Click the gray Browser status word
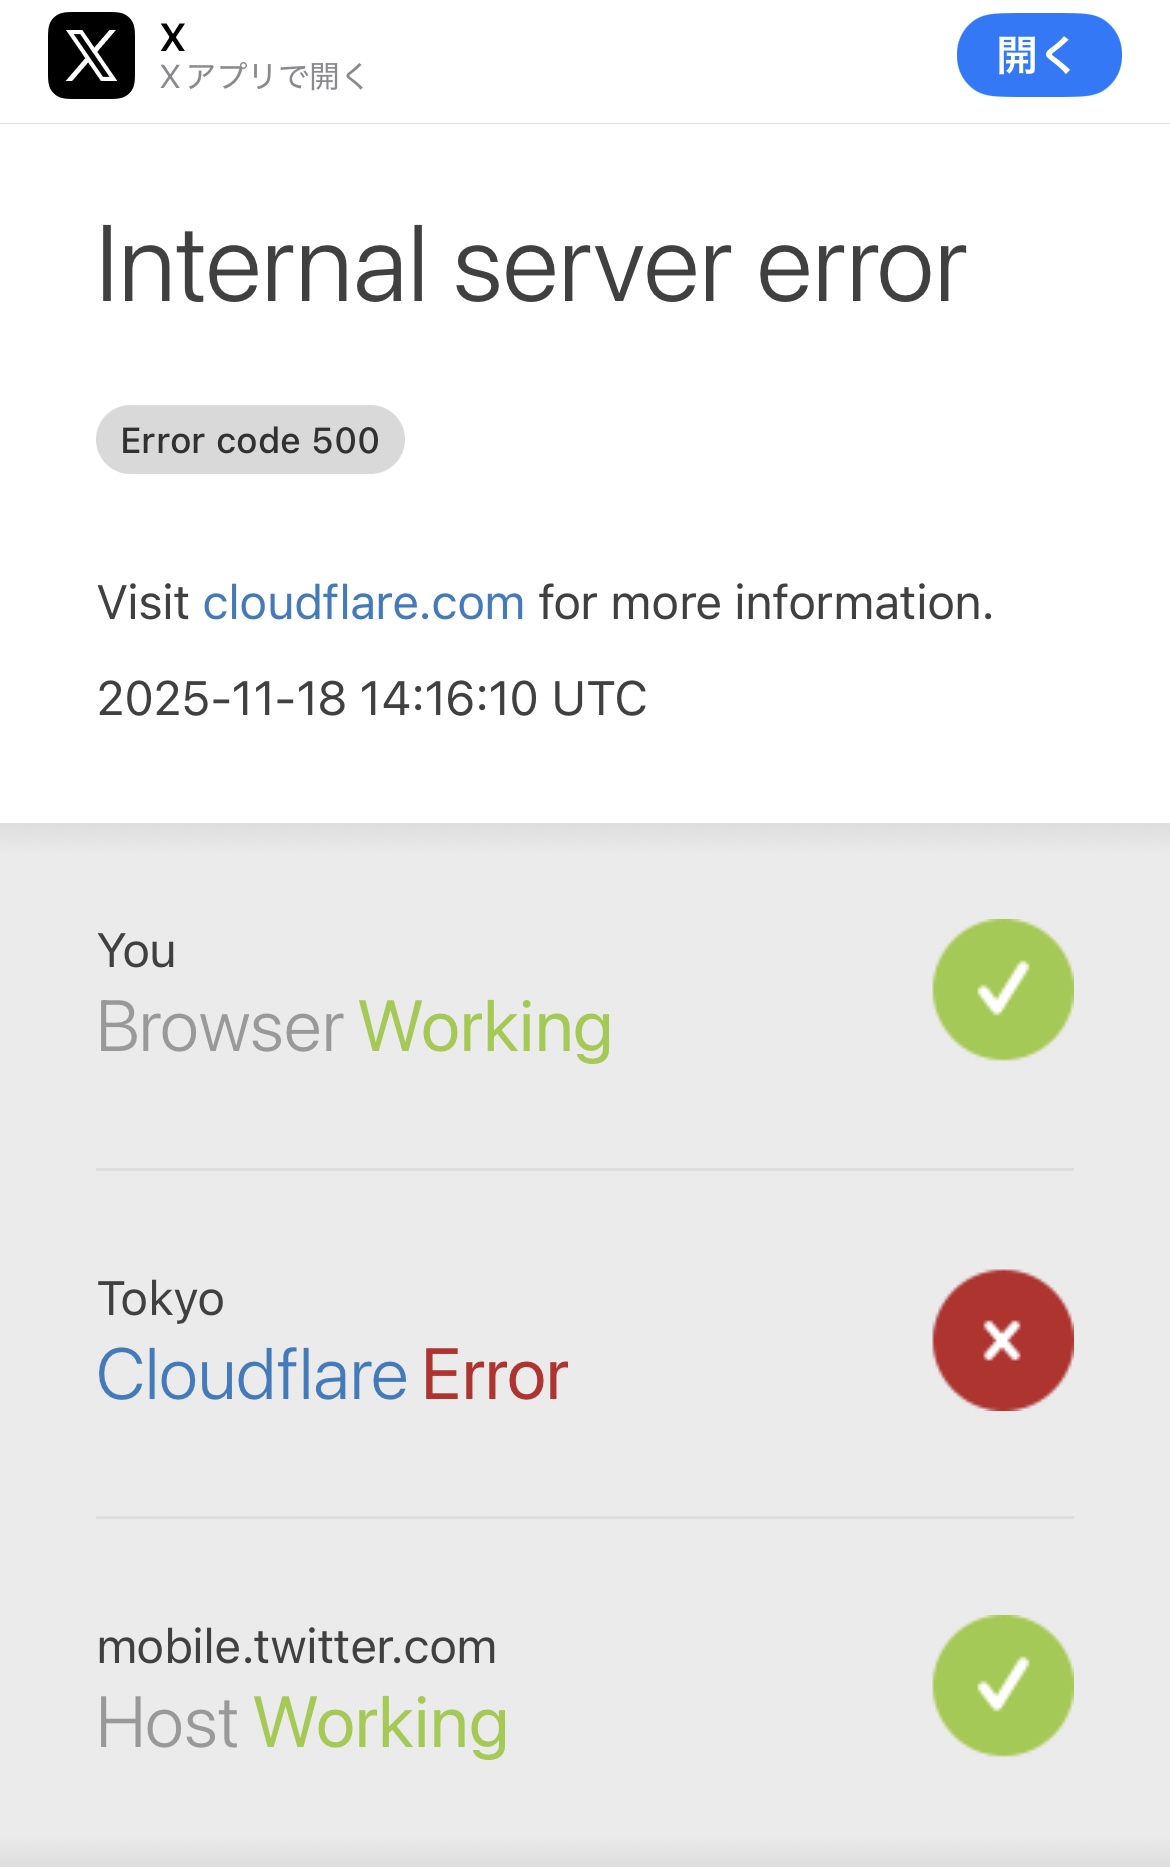 pos(220,1027)
